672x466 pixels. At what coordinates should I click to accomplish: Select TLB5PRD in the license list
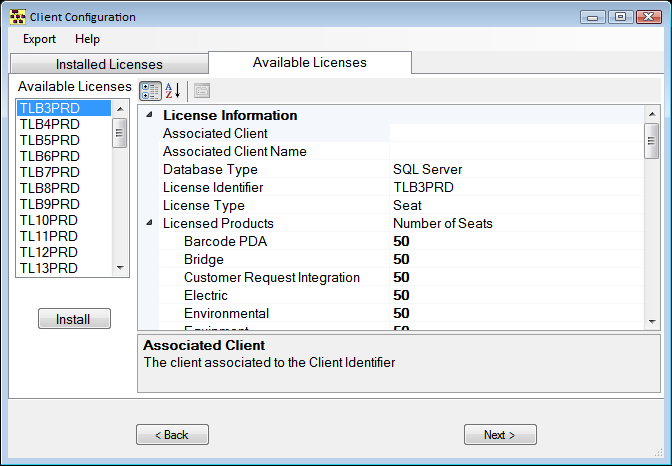pyautogui.click(x=50, y=140)
